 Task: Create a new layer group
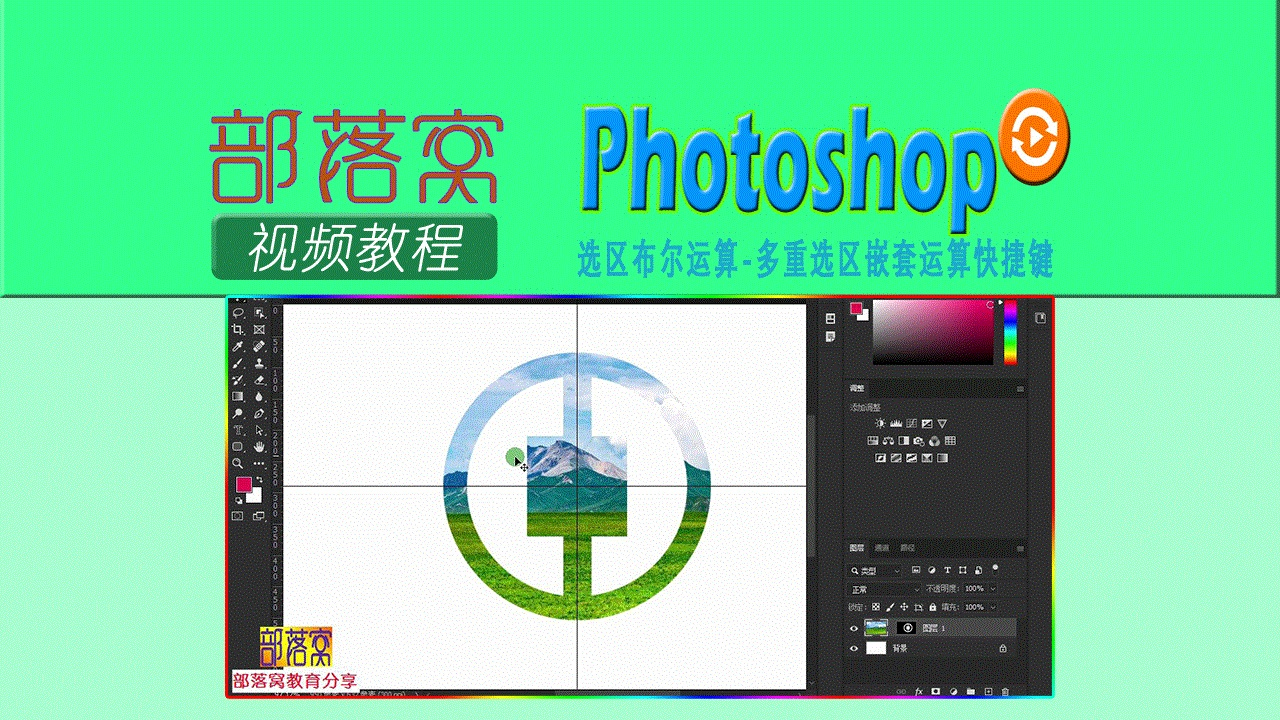click(x=971, y=692)
